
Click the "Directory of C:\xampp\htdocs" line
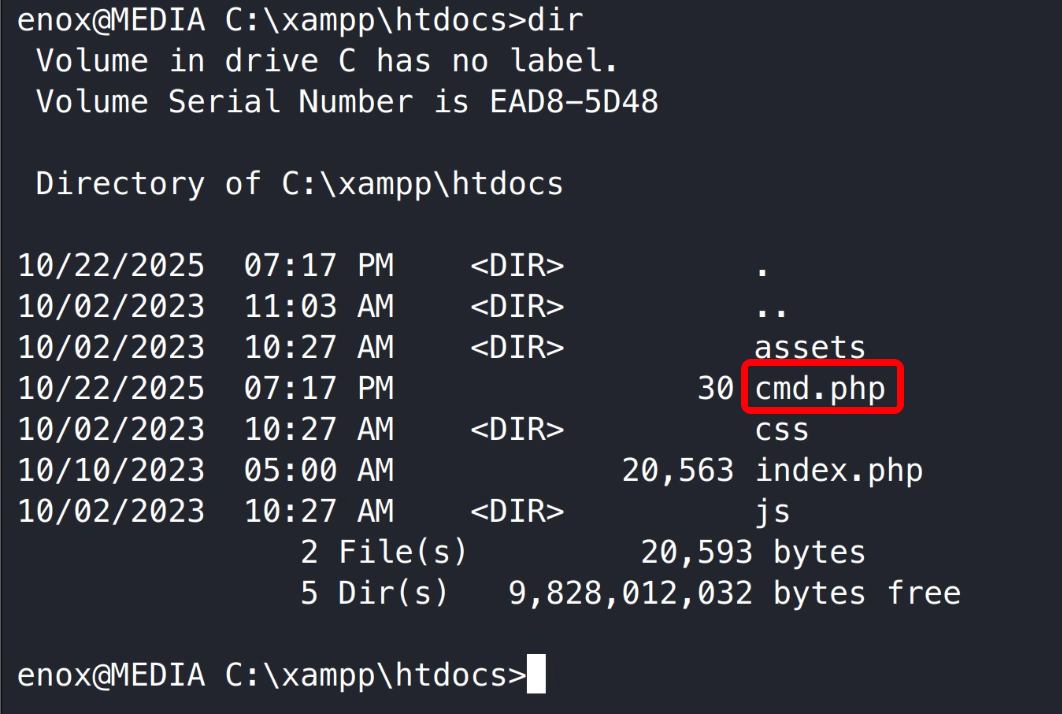tap(300, 183)
